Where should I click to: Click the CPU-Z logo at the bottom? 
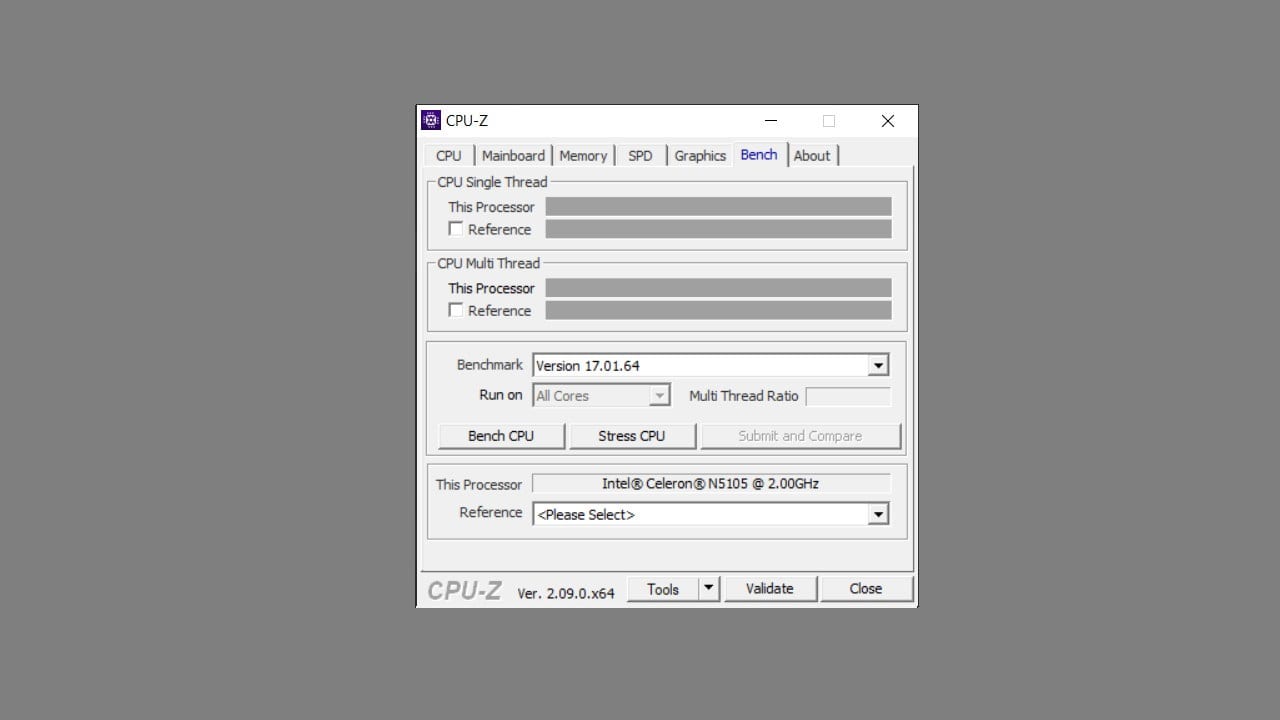pos(464,590)
